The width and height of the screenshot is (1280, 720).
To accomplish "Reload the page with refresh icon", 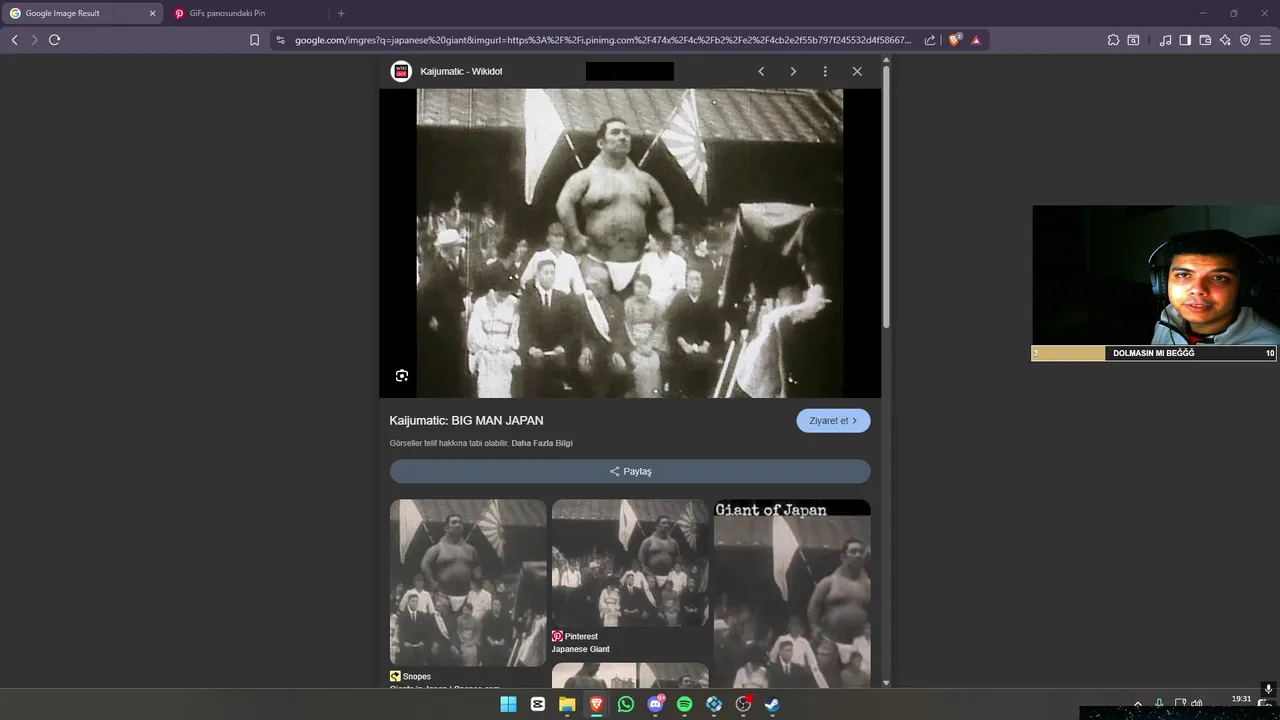I will pos(54,40).
